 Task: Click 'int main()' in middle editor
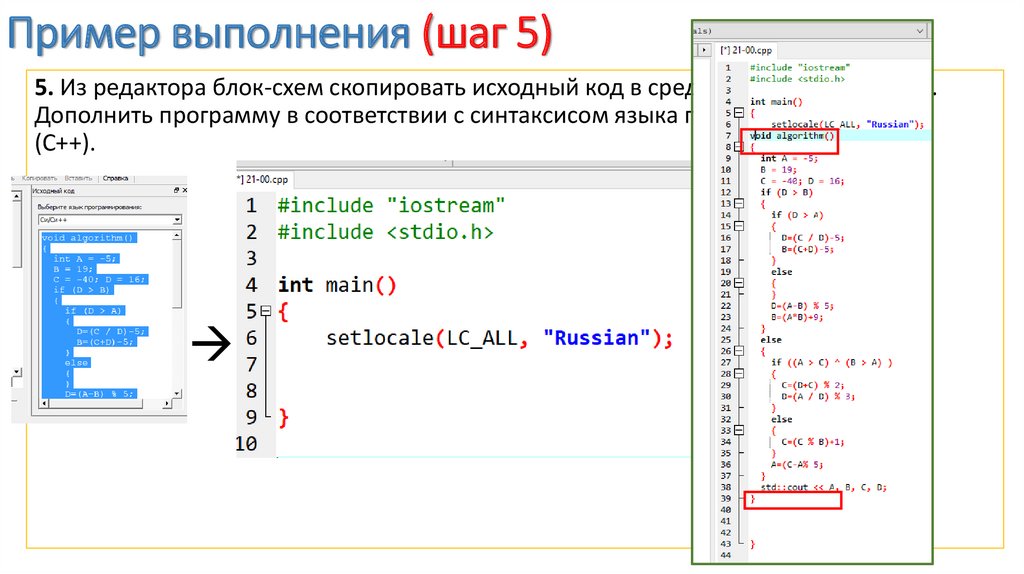337,285
